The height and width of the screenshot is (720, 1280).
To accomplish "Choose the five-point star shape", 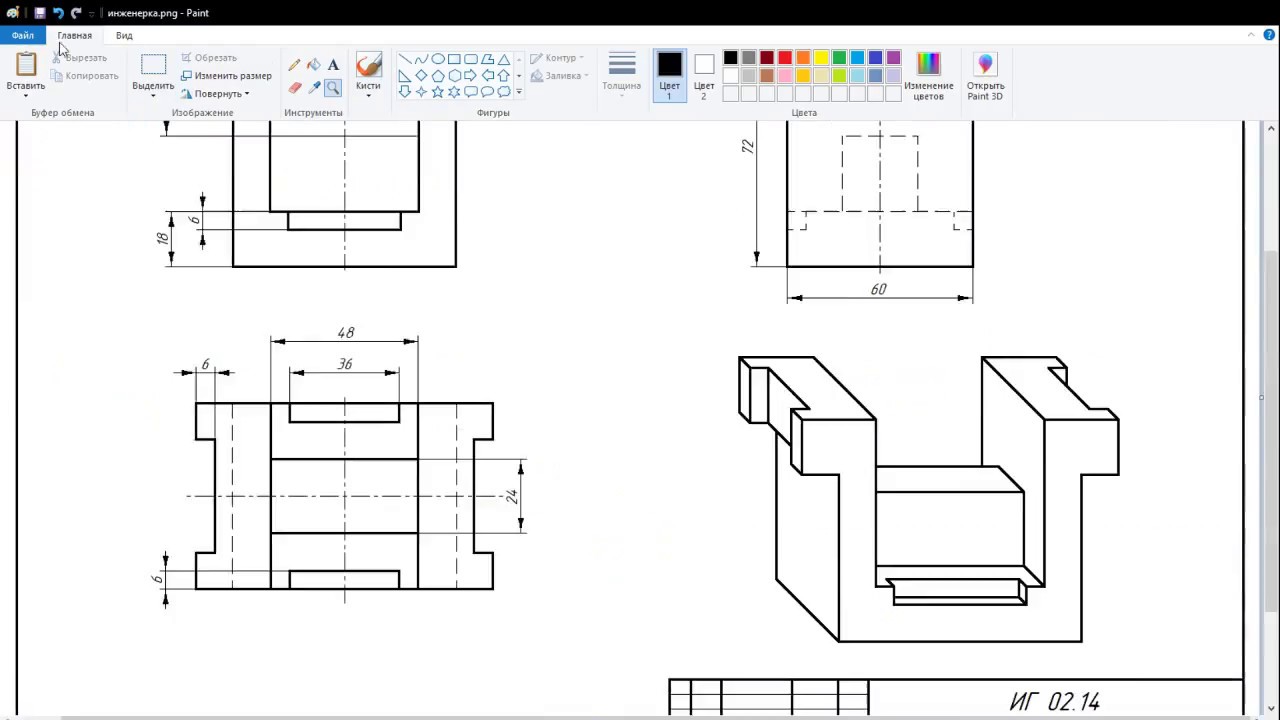I will coord(438,92).
